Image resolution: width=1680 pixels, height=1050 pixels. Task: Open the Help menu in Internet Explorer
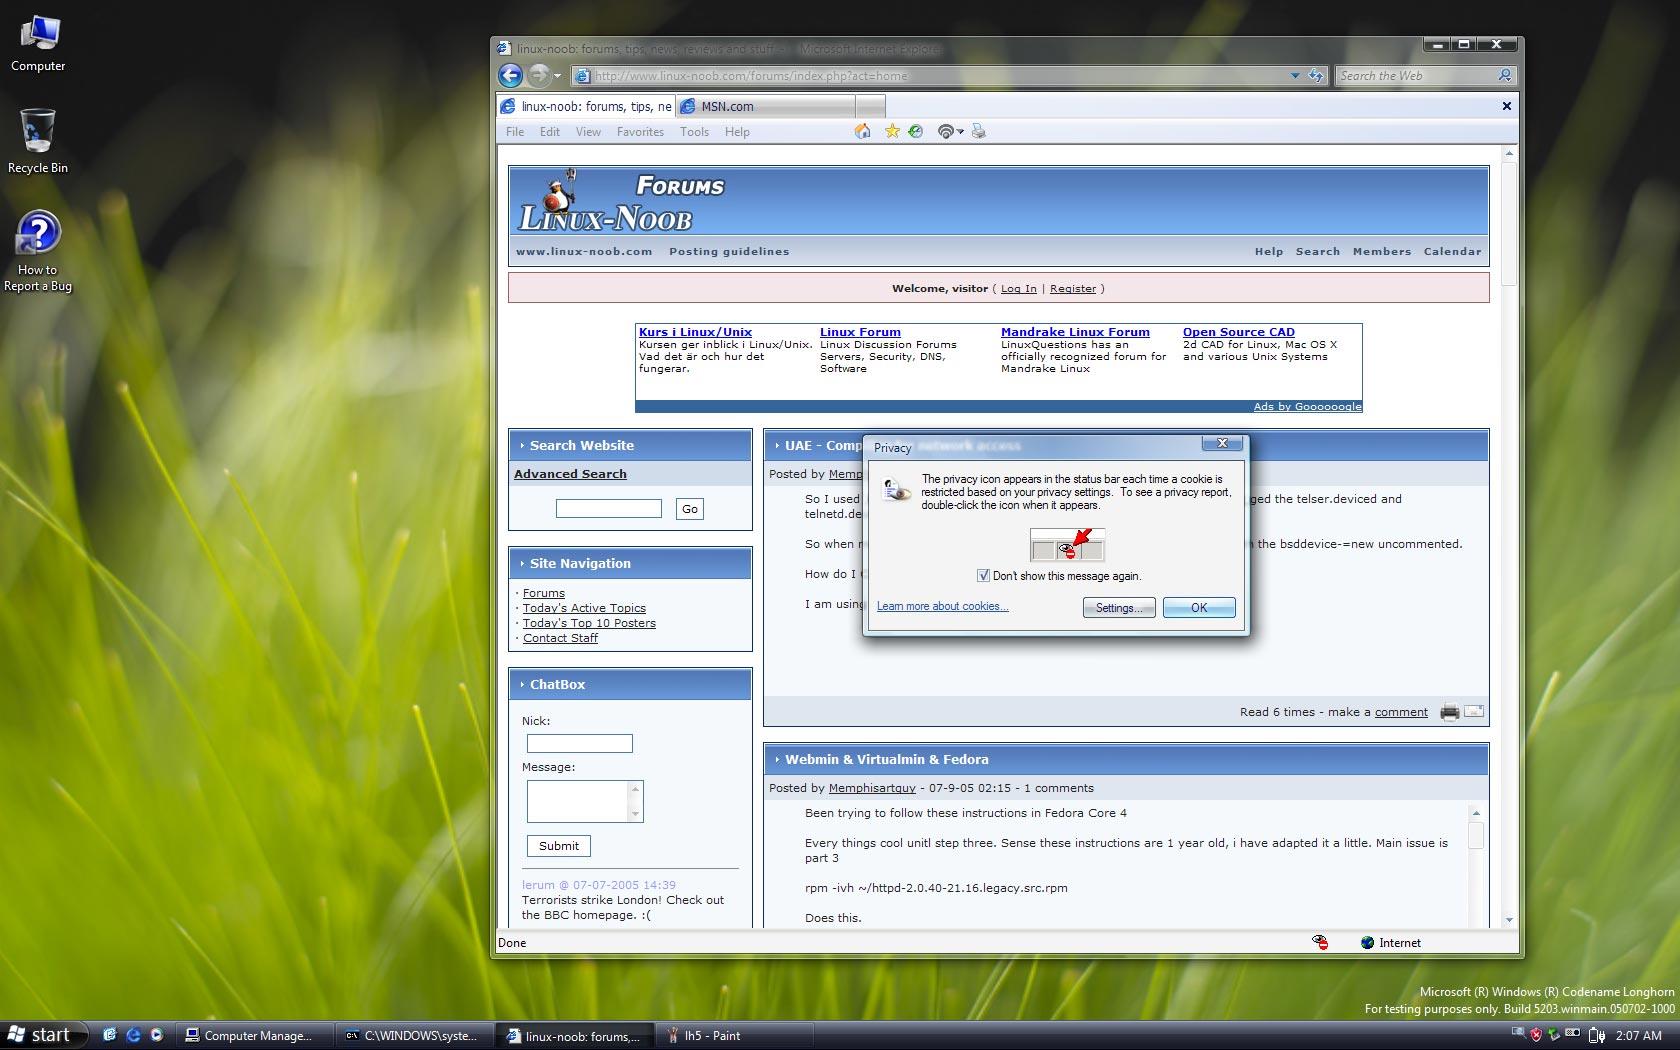pyautogui.click(x=737, y=132)
